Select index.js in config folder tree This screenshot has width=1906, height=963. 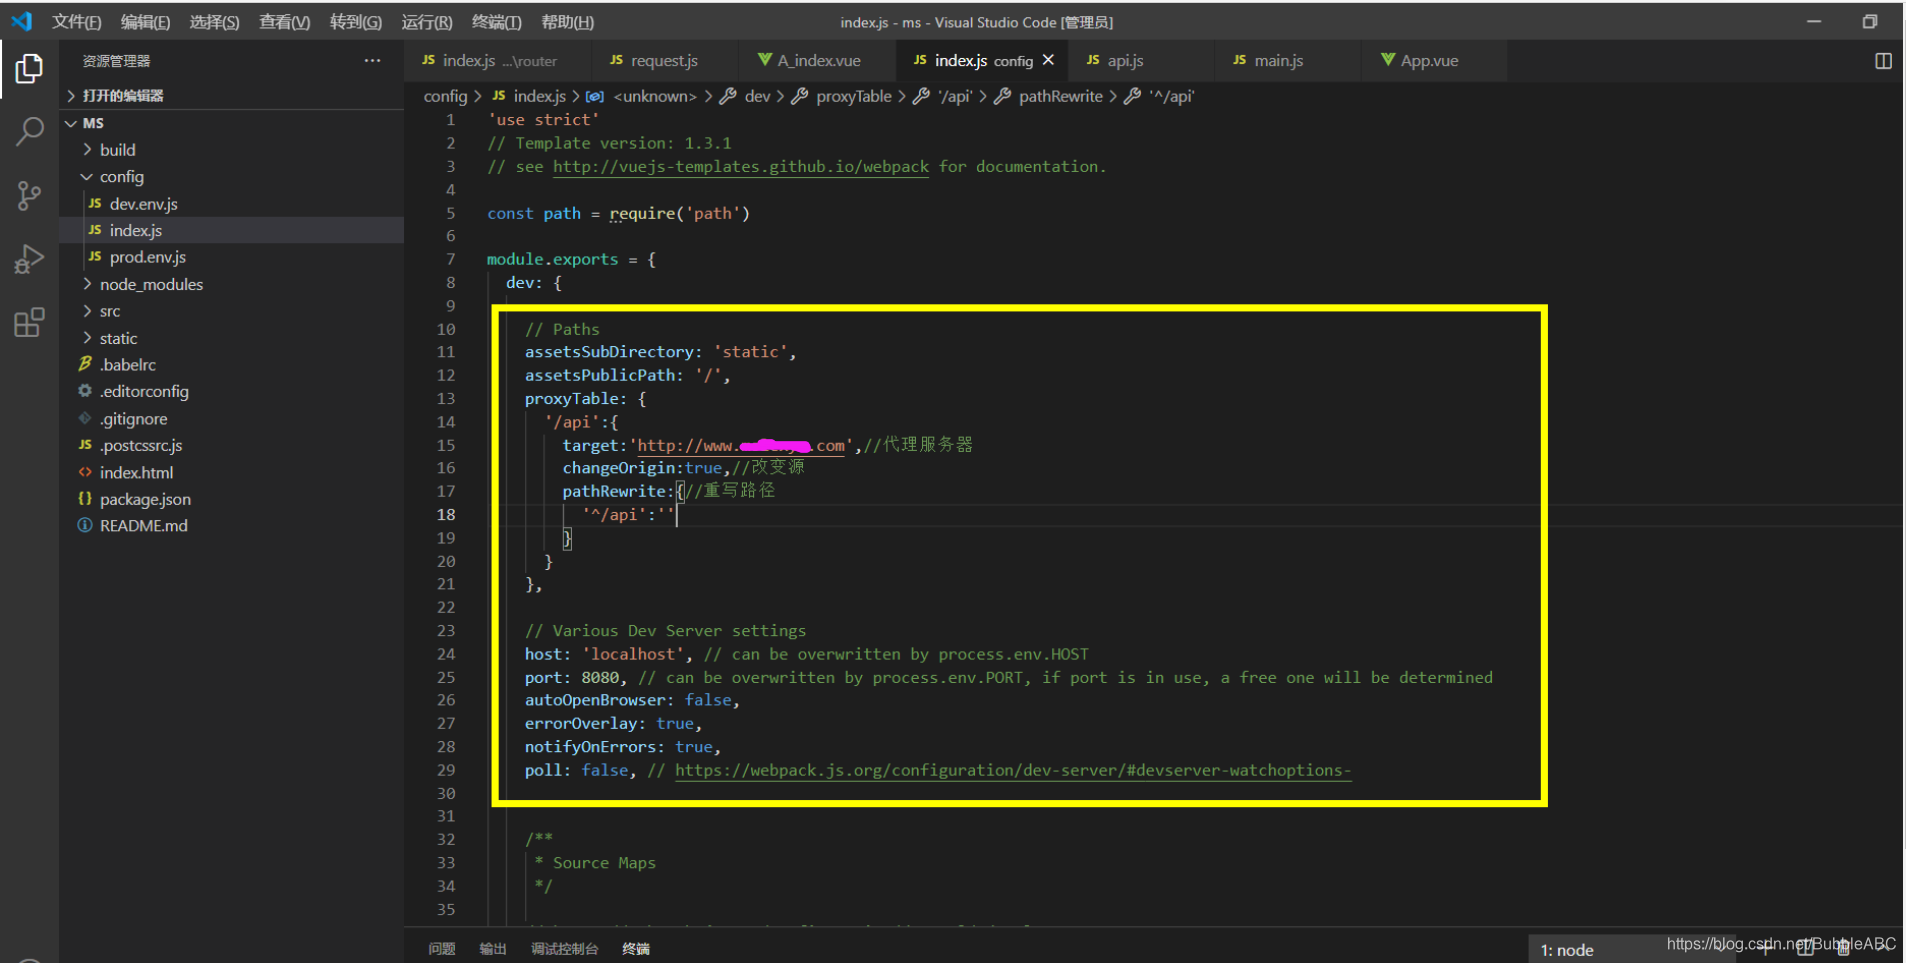(x=135, y=230)
